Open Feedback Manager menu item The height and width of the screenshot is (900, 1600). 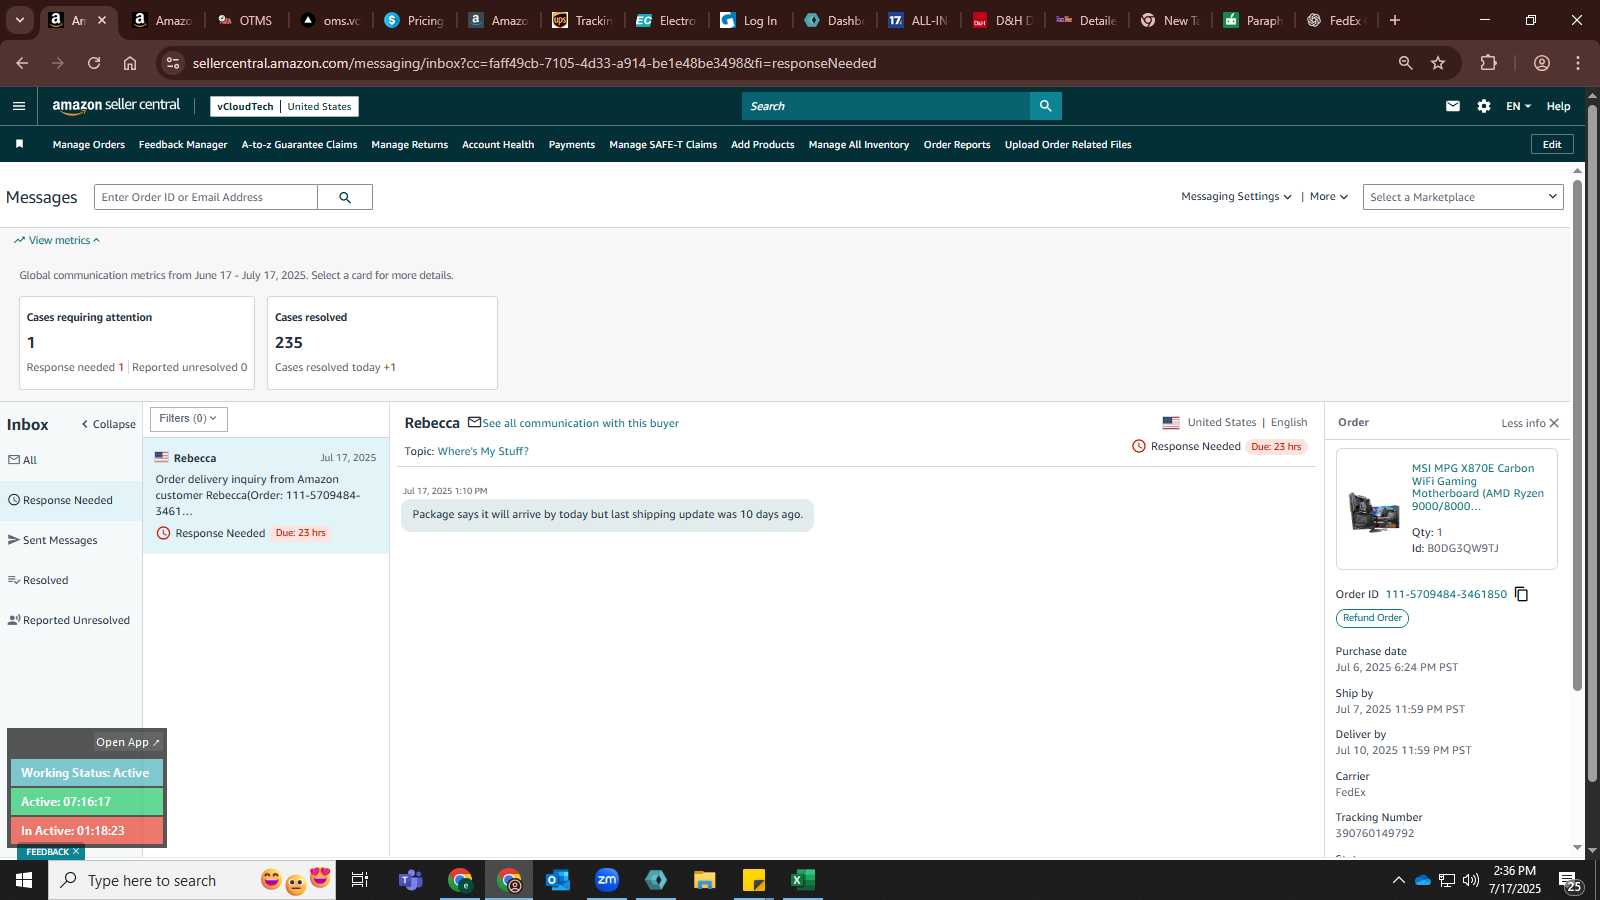(183, 145)
